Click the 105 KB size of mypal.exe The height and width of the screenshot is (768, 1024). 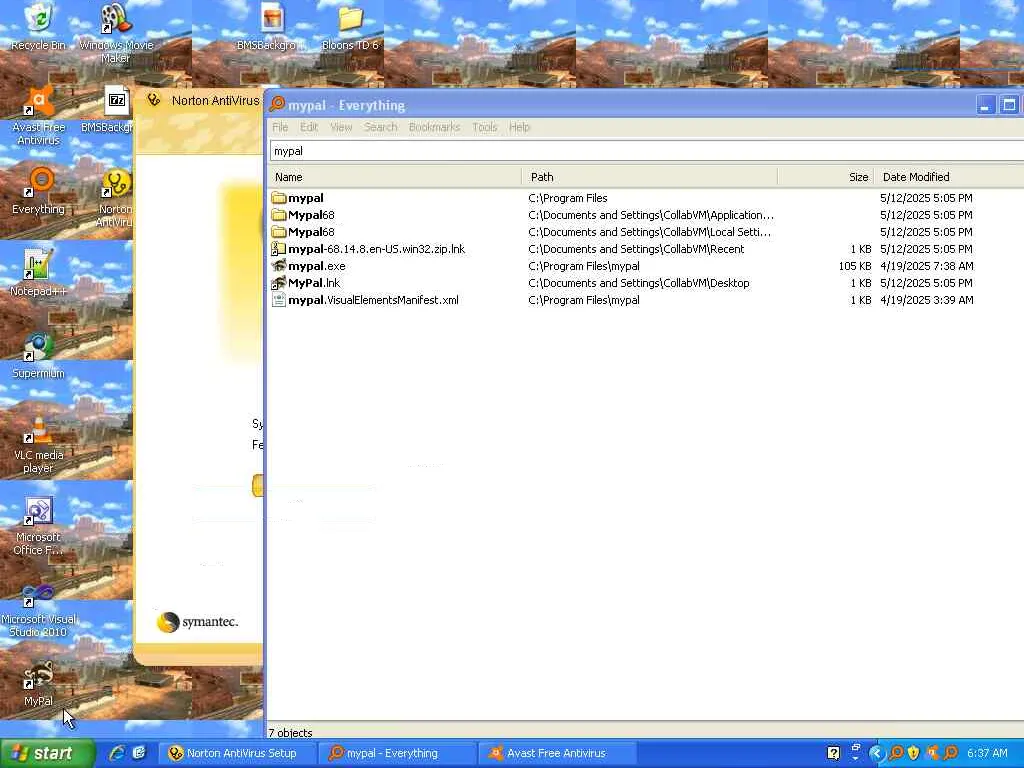(855, 266)
